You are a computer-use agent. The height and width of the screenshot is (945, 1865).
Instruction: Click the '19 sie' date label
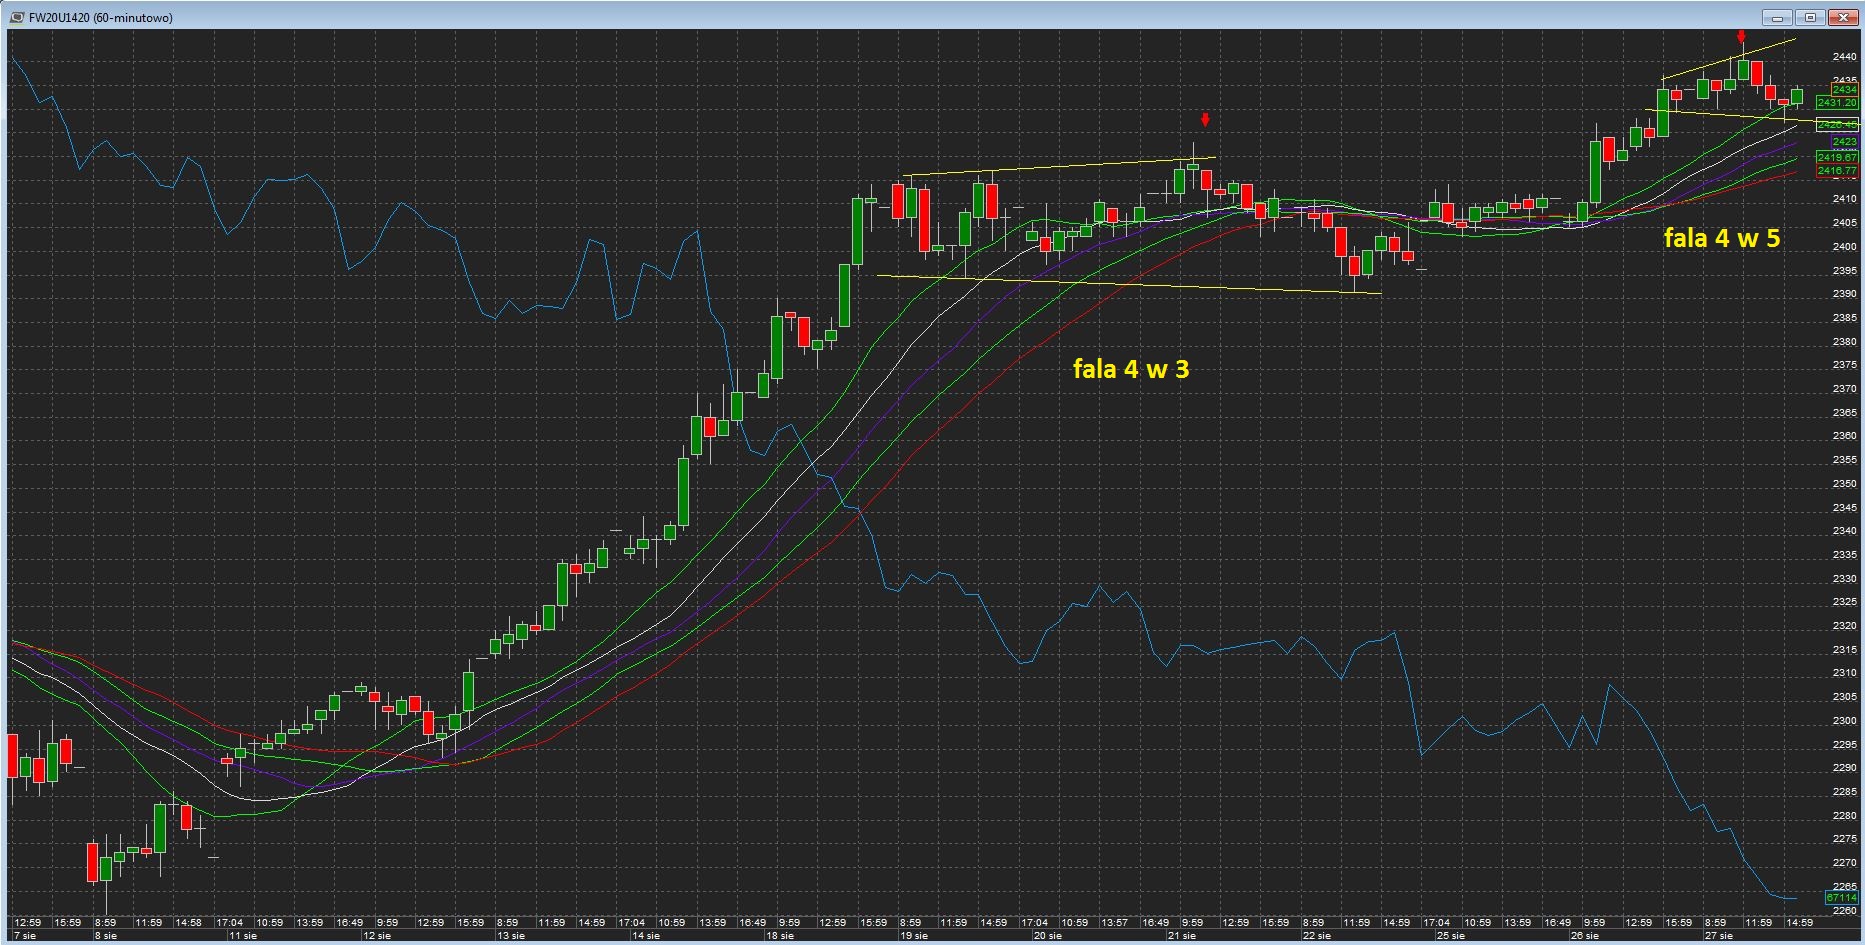click(914, 936)
